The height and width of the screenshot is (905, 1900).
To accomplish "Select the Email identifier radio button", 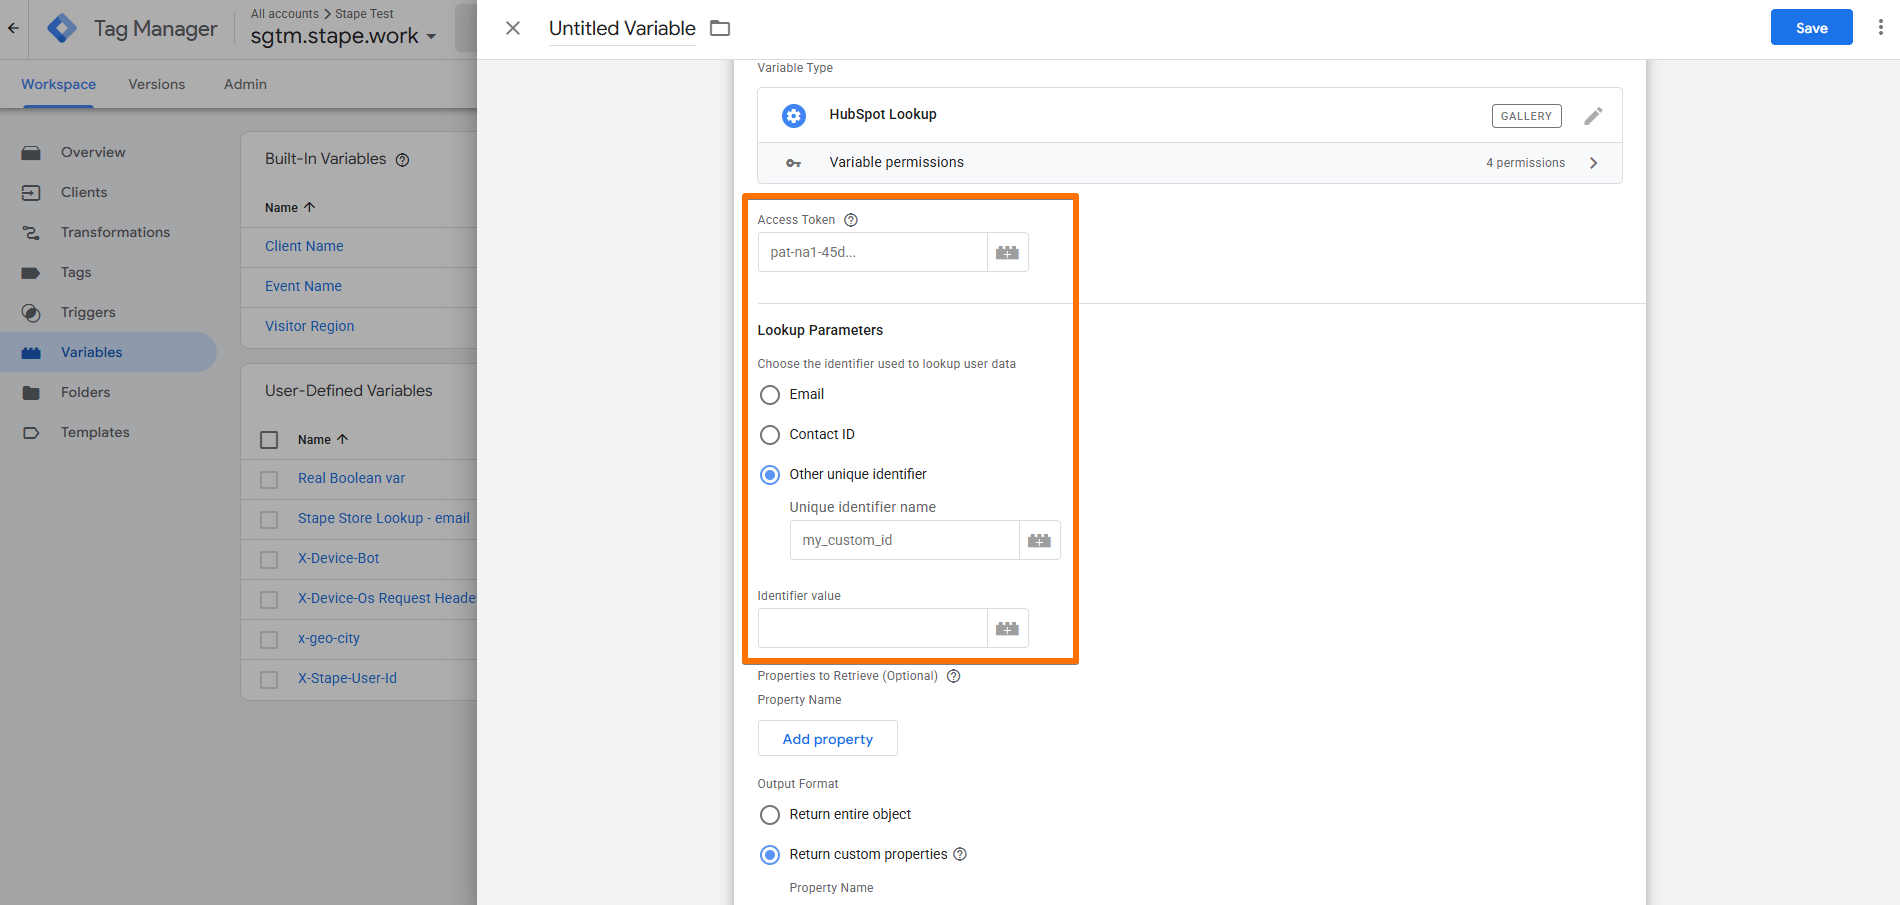I will click(770, 395).
